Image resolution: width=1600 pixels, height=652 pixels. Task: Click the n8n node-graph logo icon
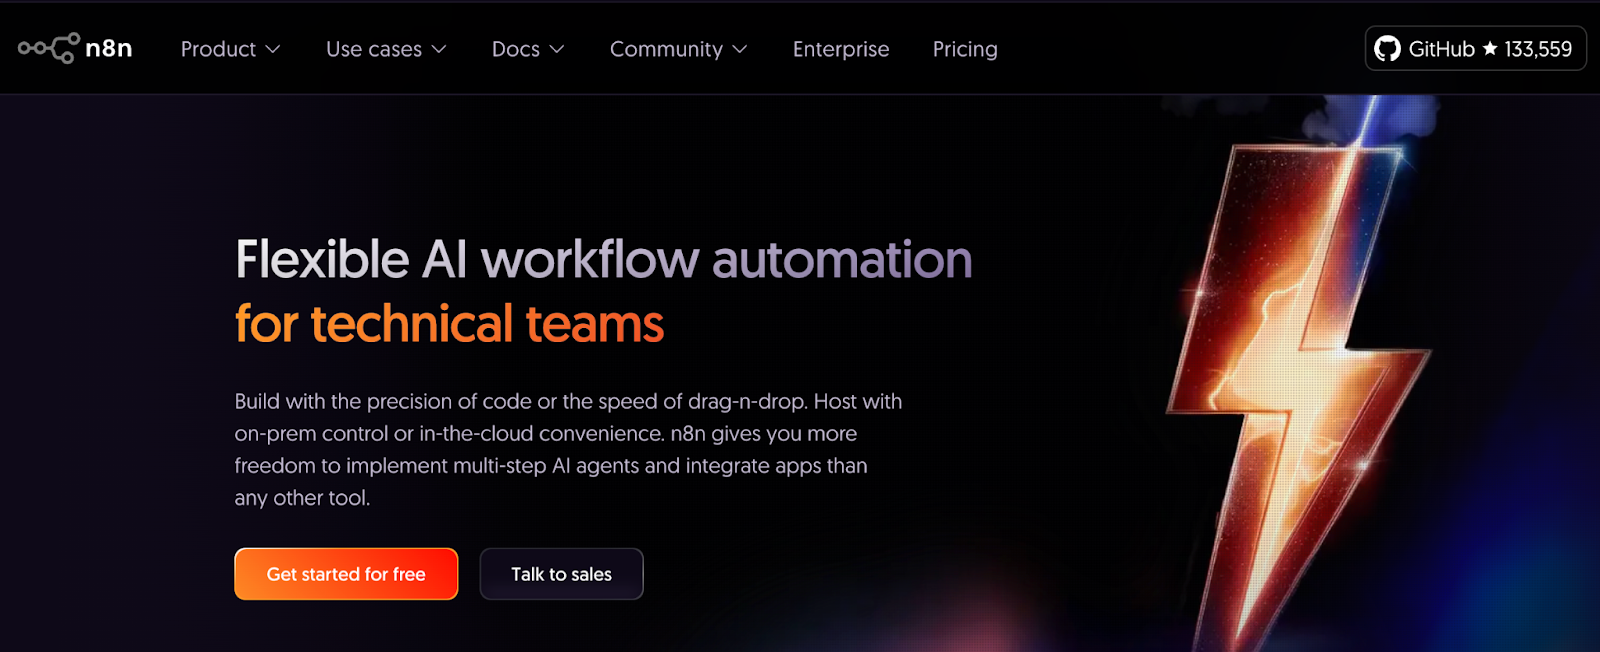[x=48, y=48]
